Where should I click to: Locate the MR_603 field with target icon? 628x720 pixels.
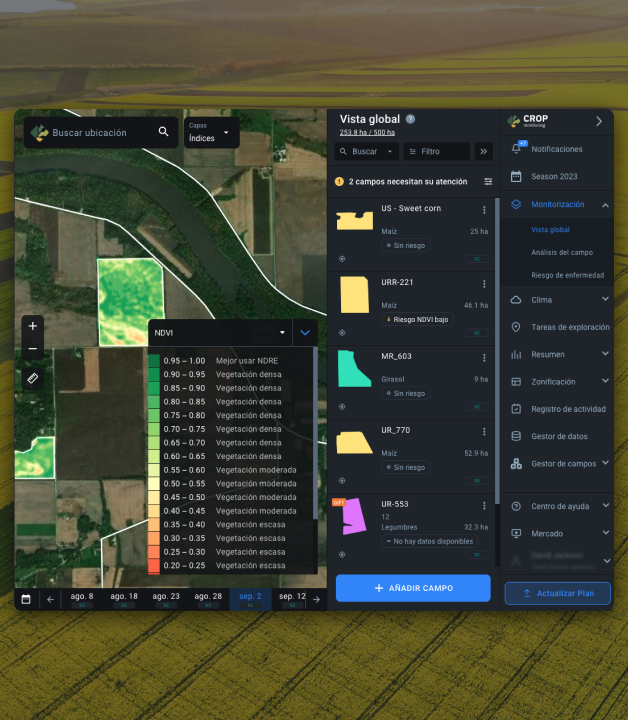[x=342, y=406]
